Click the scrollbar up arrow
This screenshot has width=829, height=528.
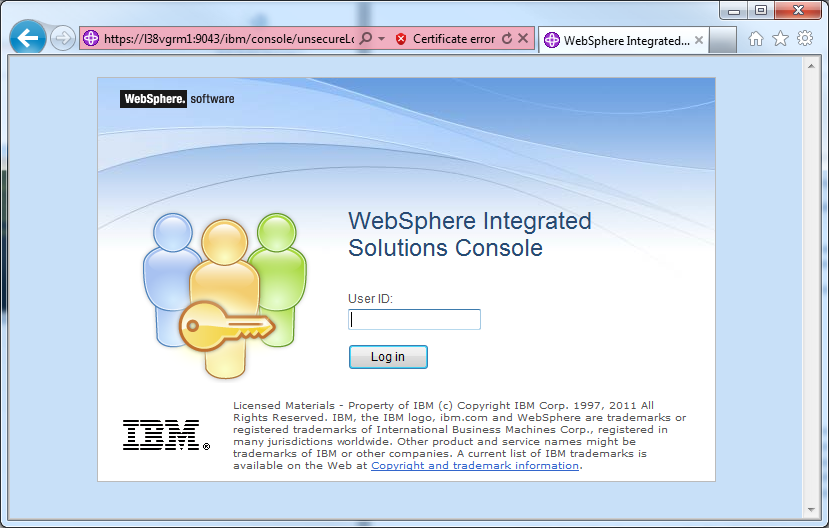point(811,66)
